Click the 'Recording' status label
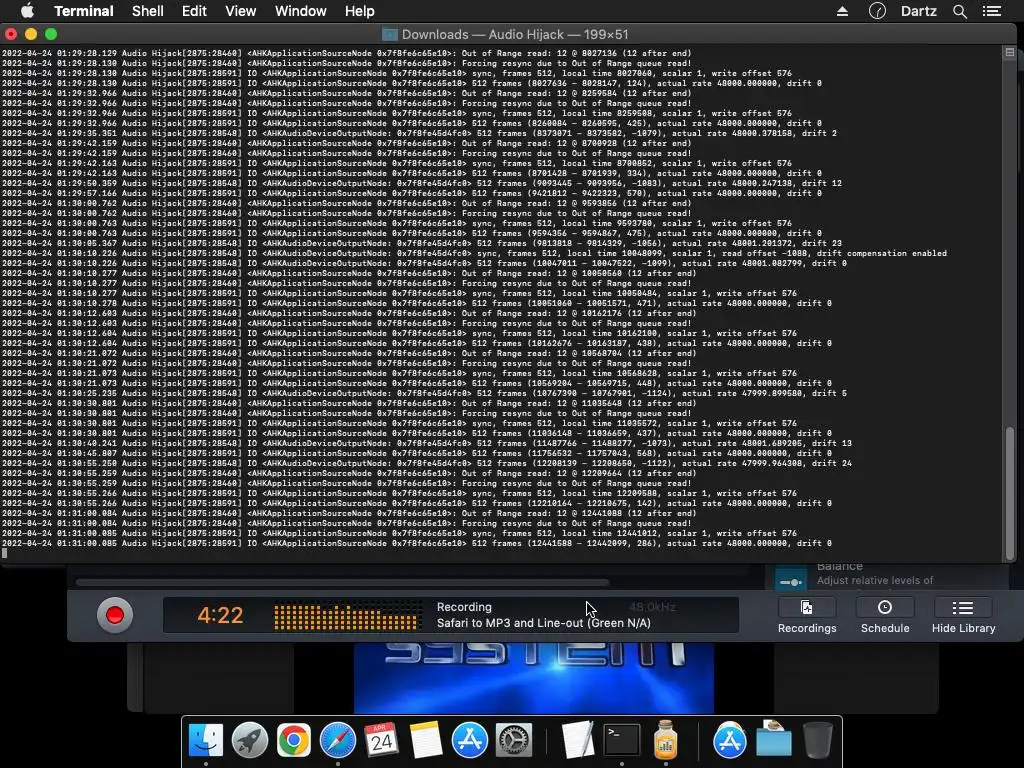Screen dimensions: 1024x768 point(464,607)
